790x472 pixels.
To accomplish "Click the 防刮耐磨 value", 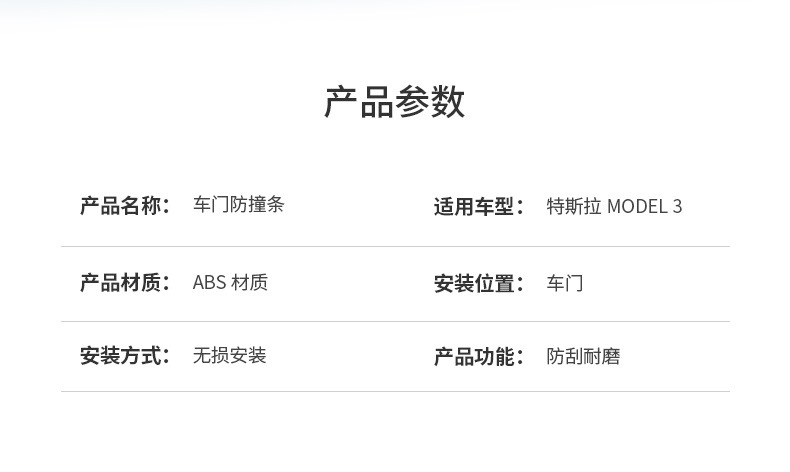I will (x=583, y=356).
